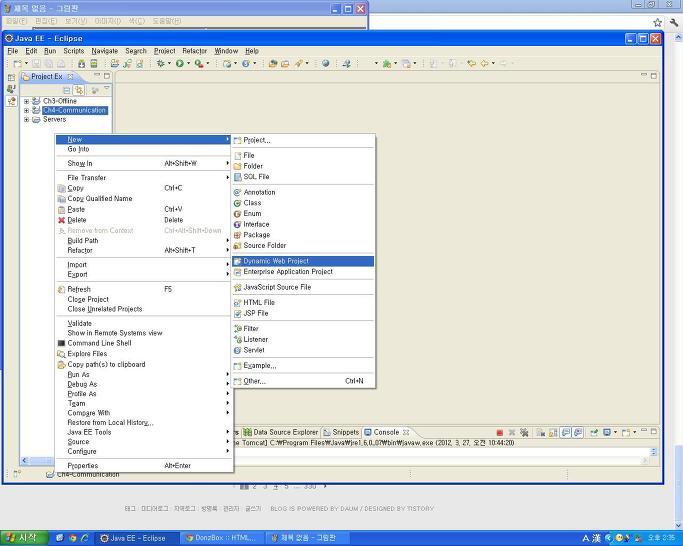Open the Show In submenu
The height and width of the screenshot is (546, 683).
144,163
